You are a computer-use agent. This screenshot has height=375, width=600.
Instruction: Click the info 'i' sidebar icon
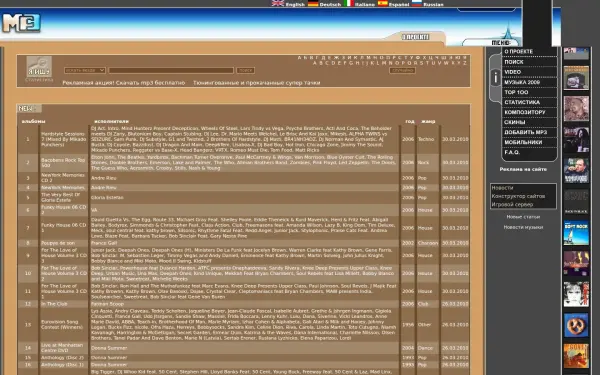coord(495,78)
